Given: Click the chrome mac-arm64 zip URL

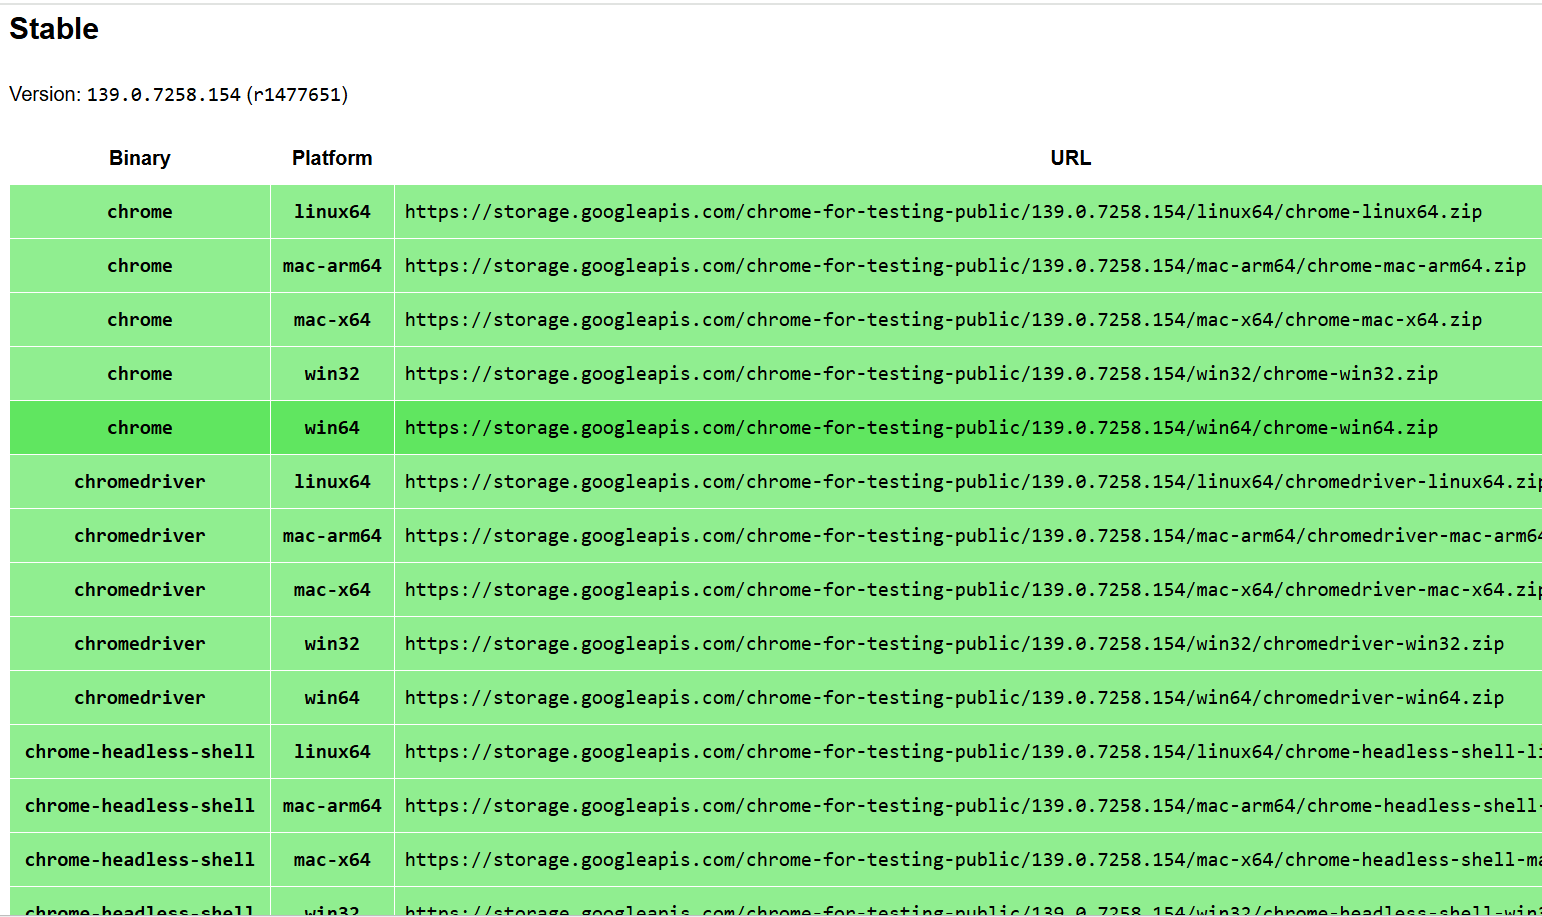Looking at the screenshot, I should pyautogui.click(x=965, y=266).
